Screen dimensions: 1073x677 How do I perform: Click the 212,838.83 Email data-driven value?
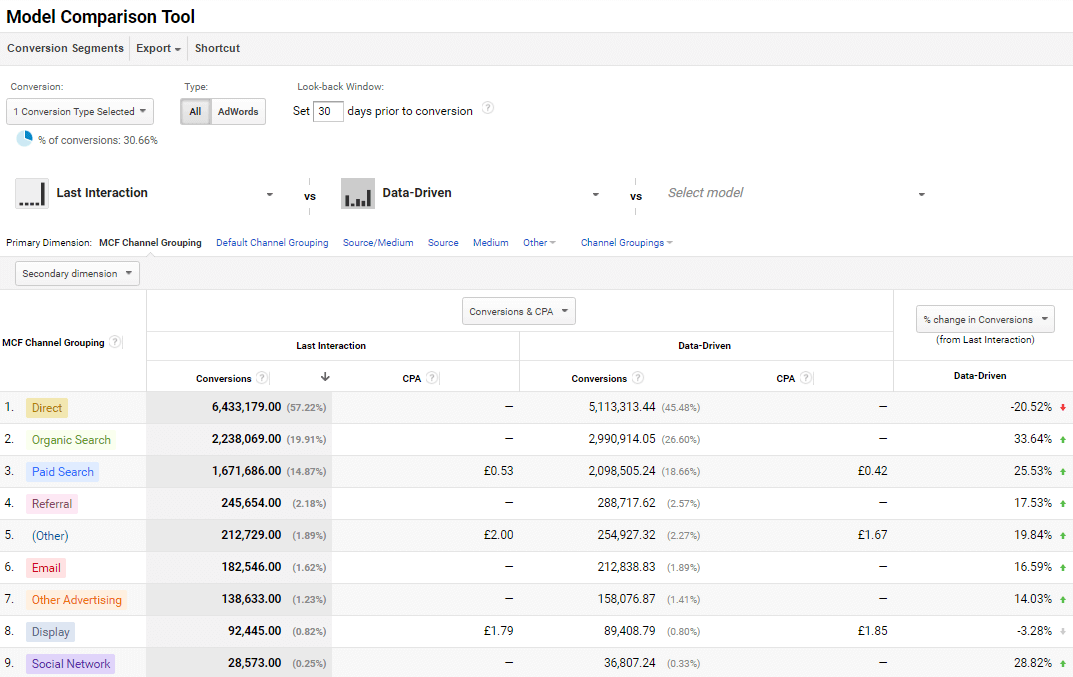point(626,567)
